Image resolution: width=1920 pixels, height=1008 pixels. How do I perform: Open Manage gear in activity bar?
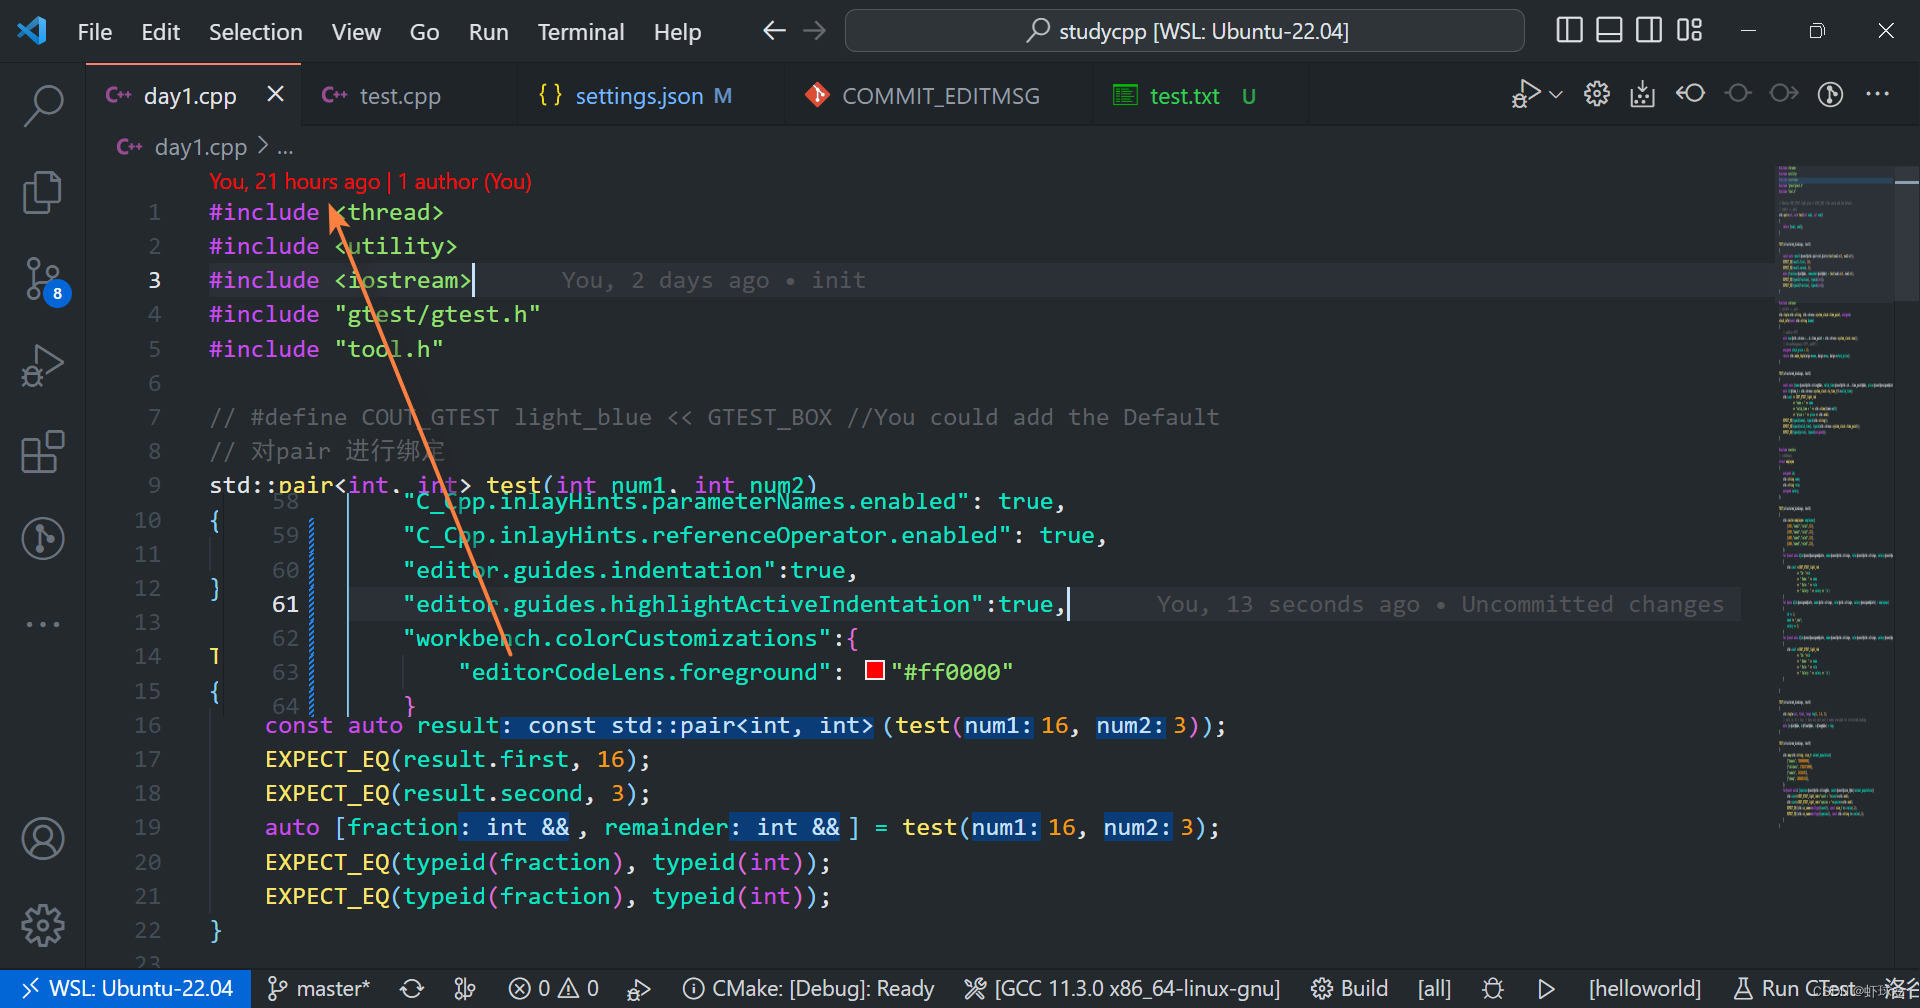click(43, 925)
